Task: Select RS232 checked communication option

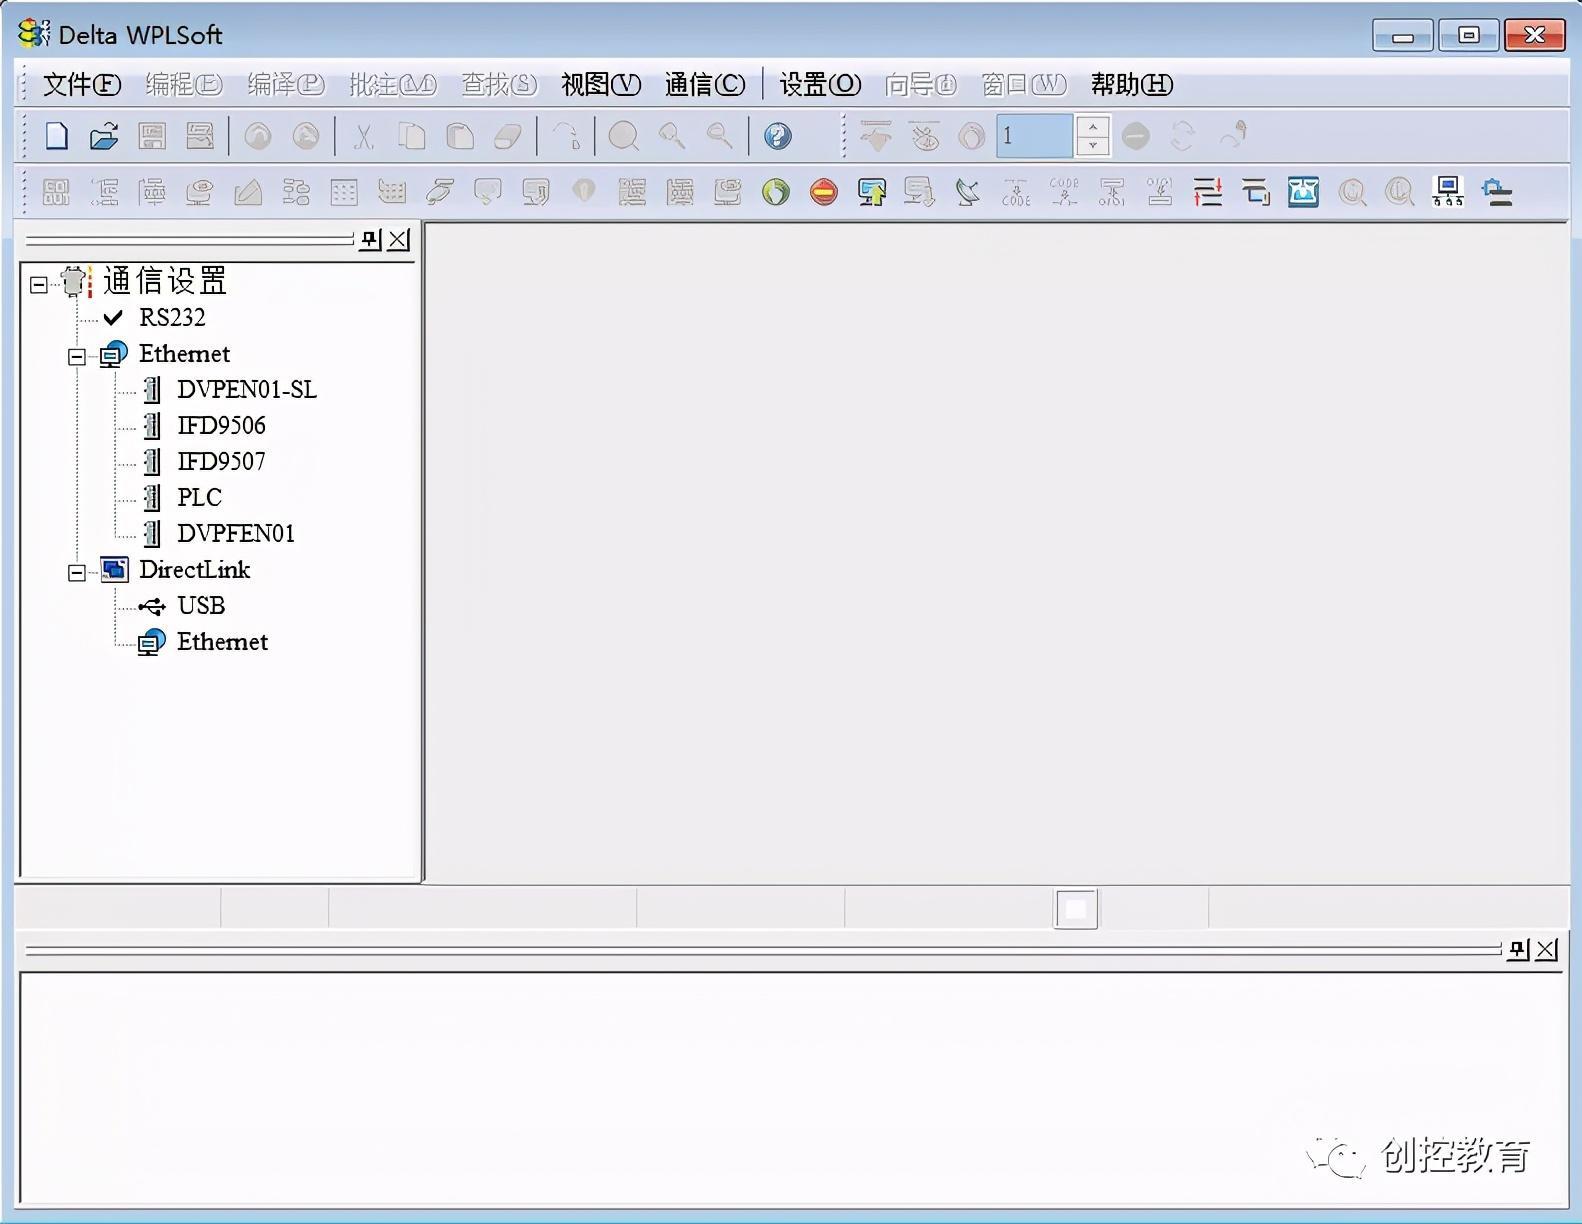Action: (171, 318)
